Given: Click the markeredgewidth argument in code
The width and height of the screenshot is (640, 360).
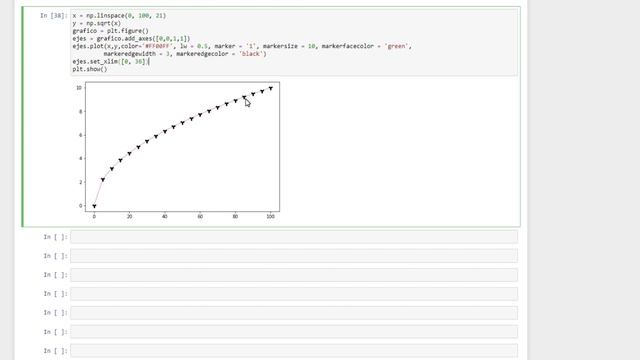Looking at the screenshot, I should tap(136, 54).
